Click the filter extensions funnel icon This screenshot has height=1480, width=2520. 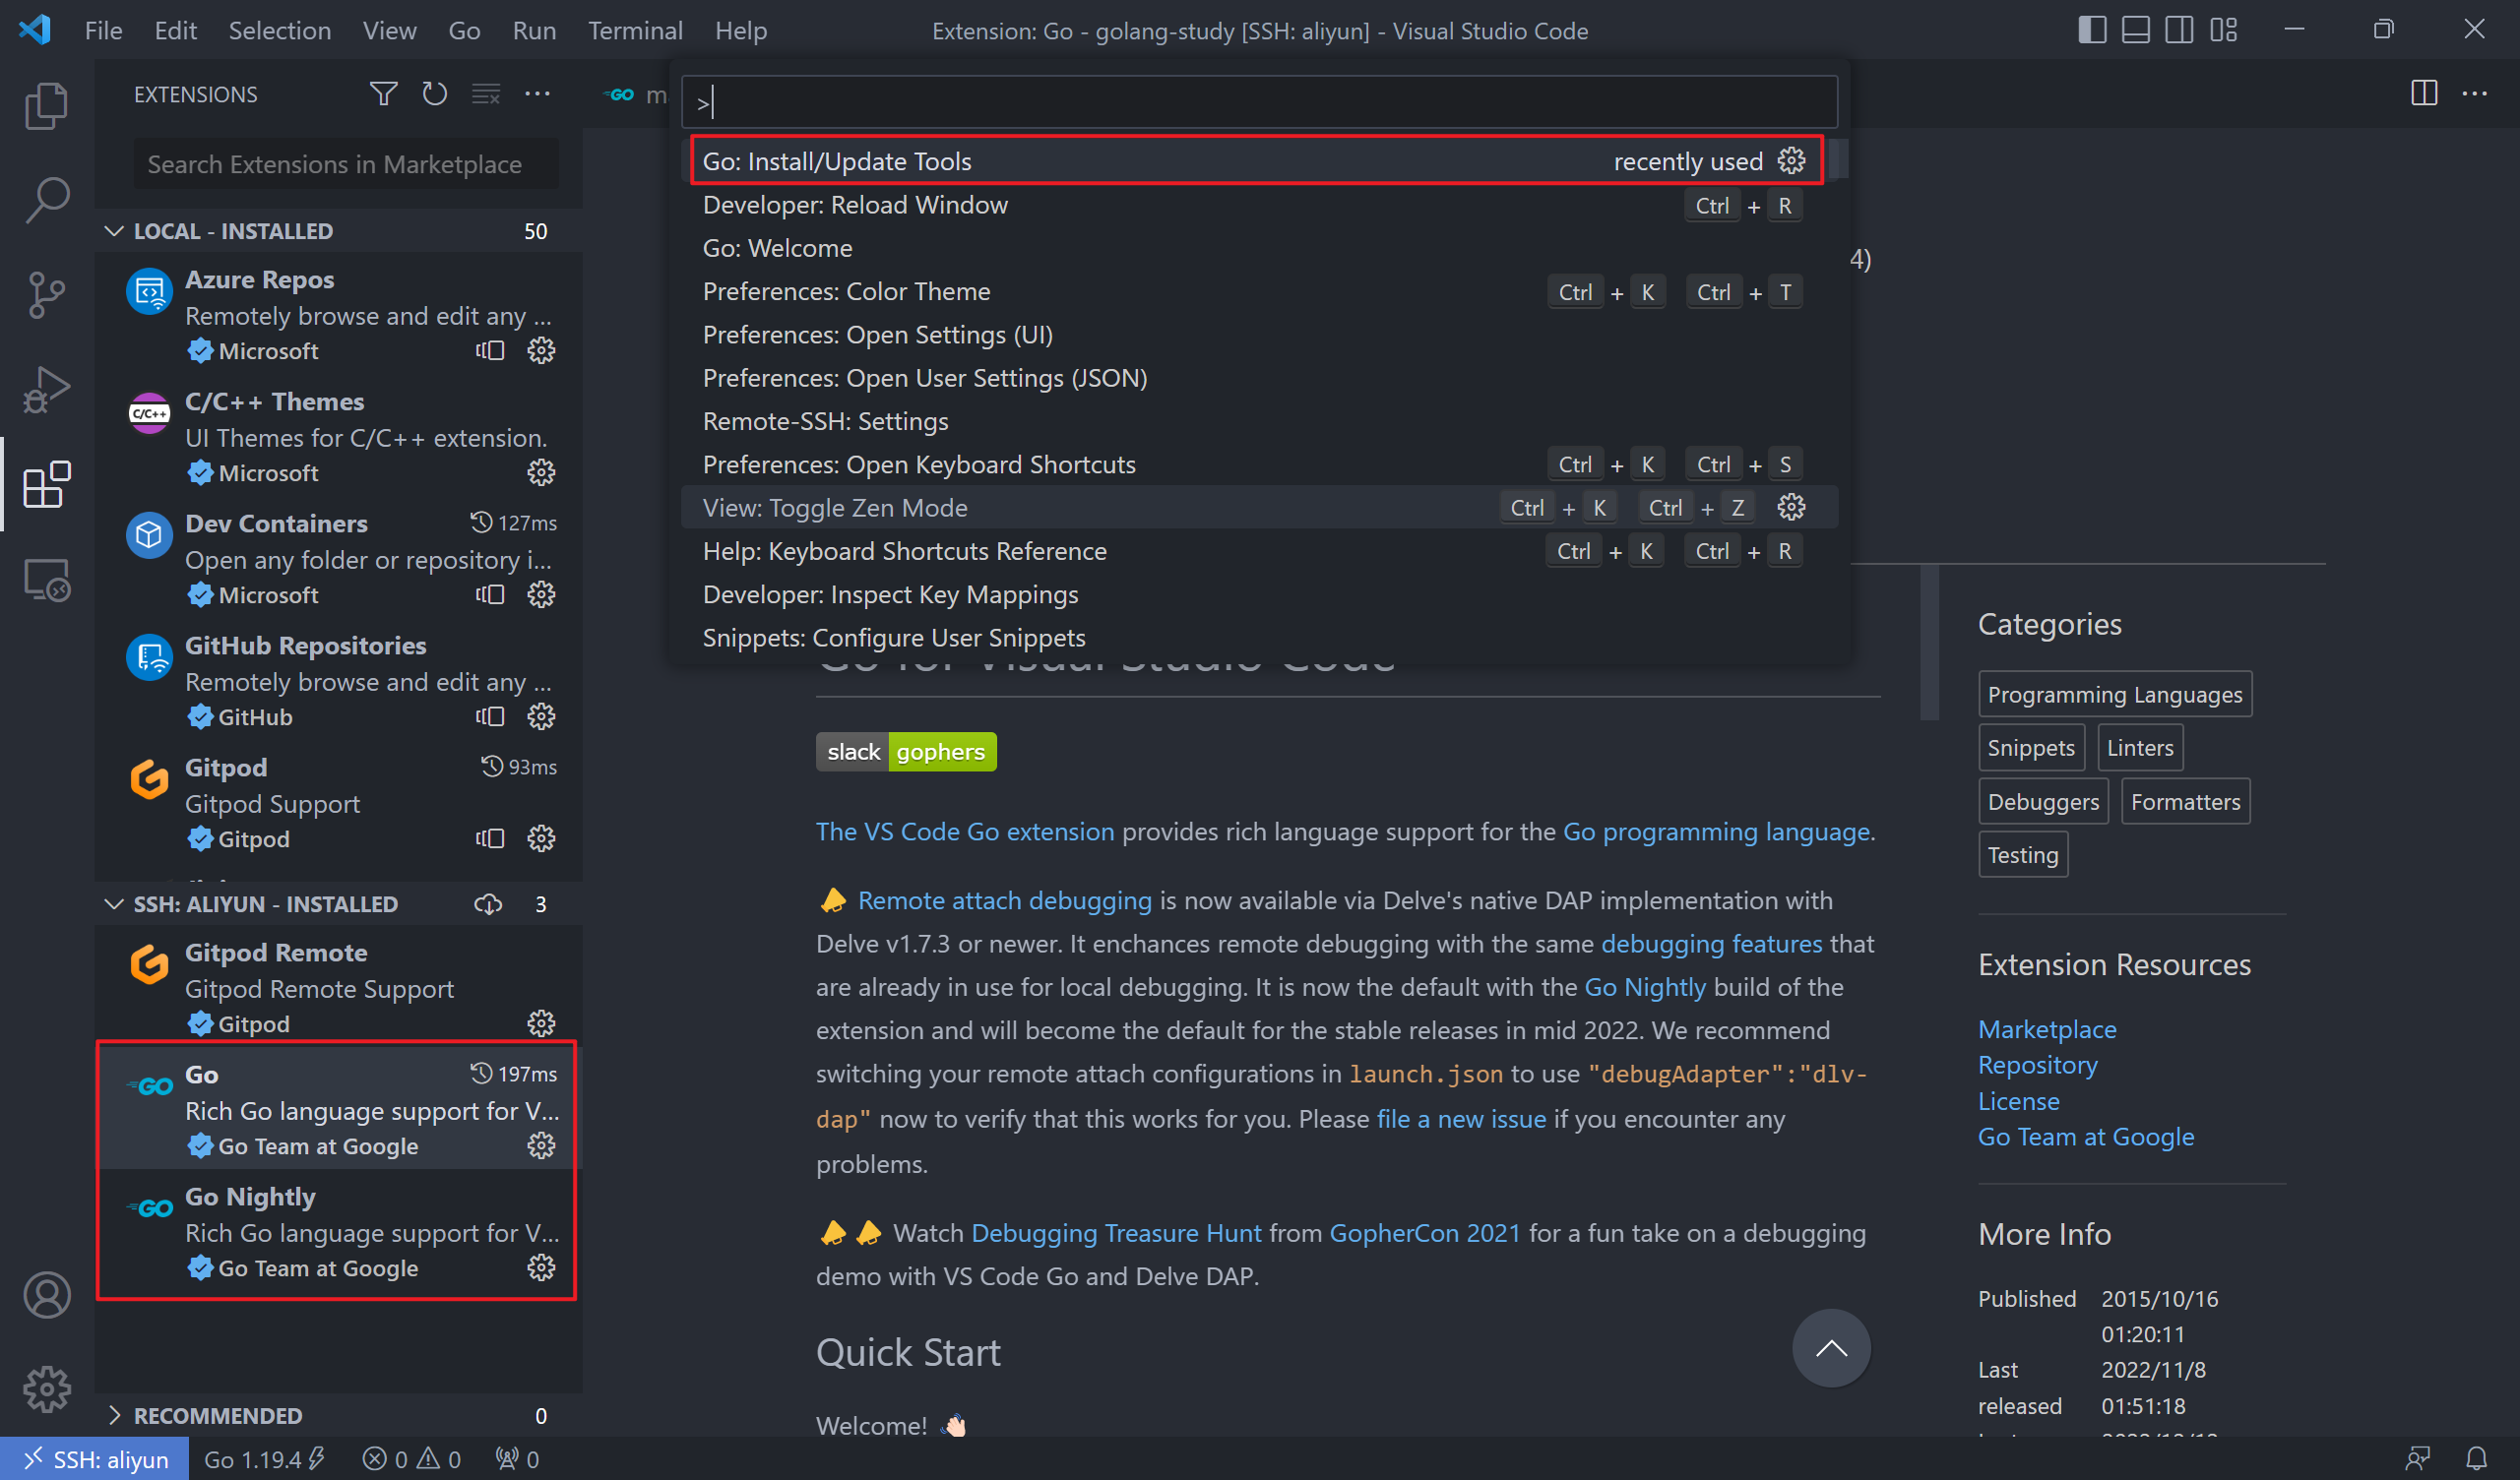[x=383, y=94]
